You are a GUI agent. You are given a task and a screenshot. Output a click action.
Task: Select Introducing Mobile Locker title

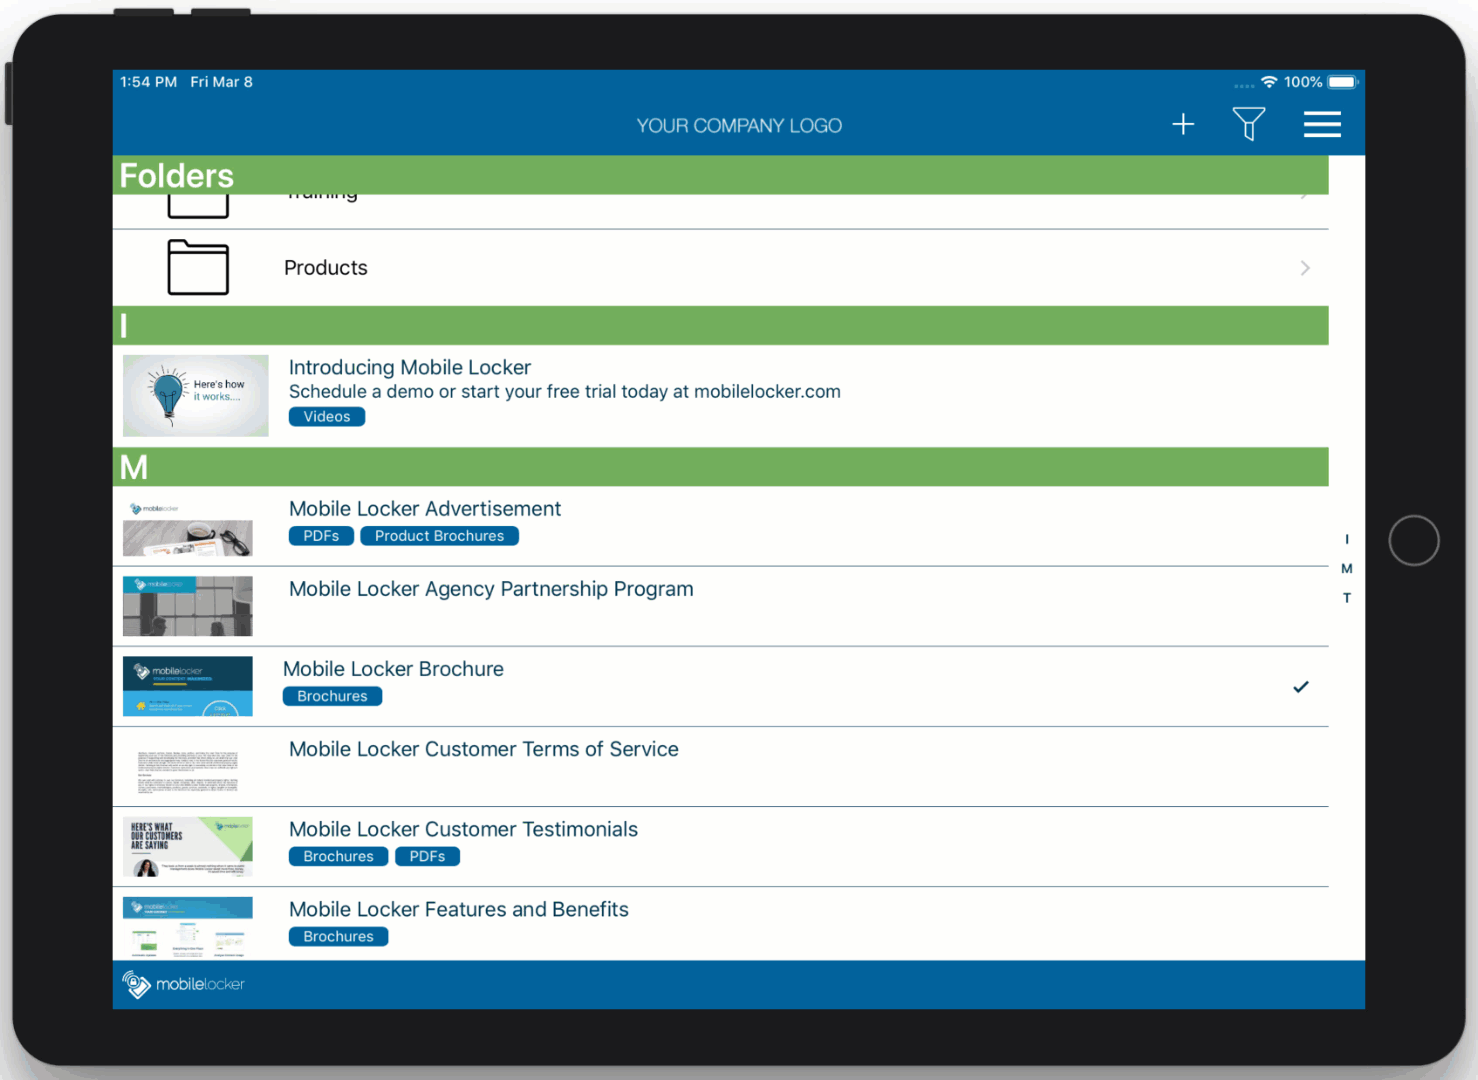click(410, 367)
